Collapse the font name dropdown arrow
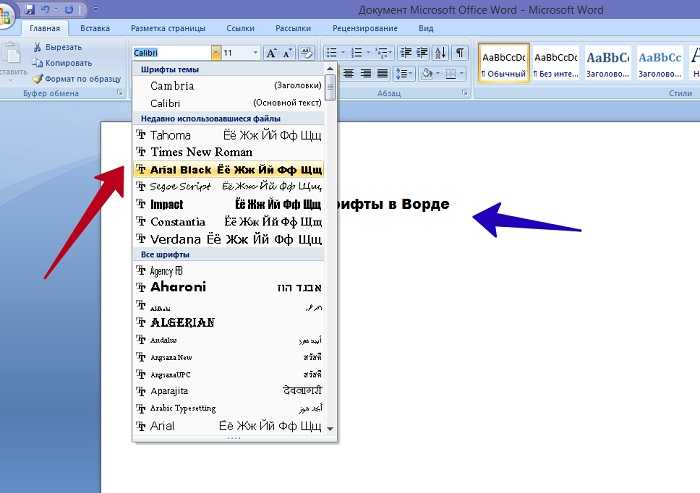The image size is (700, 493). [216, 53]
